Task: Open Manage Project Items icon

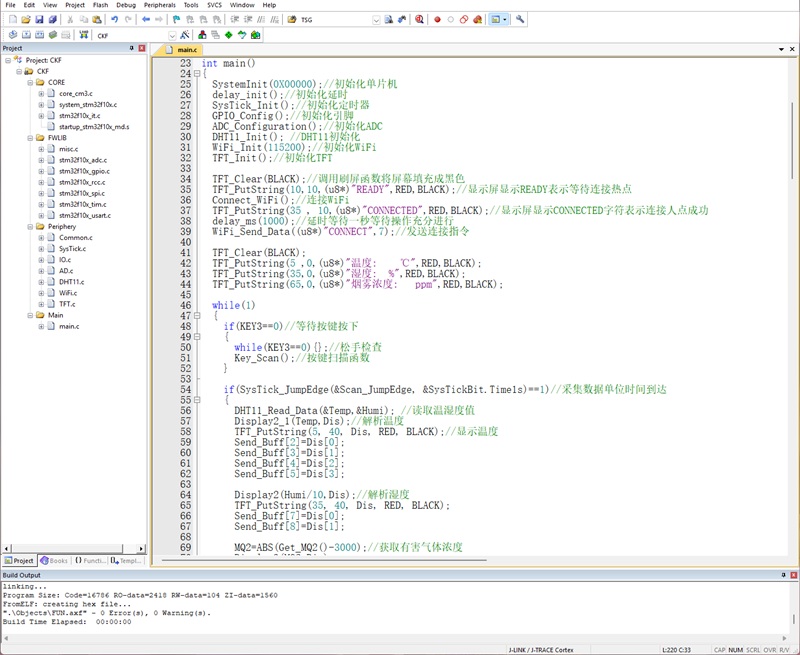Action: [x=203, y=35]
